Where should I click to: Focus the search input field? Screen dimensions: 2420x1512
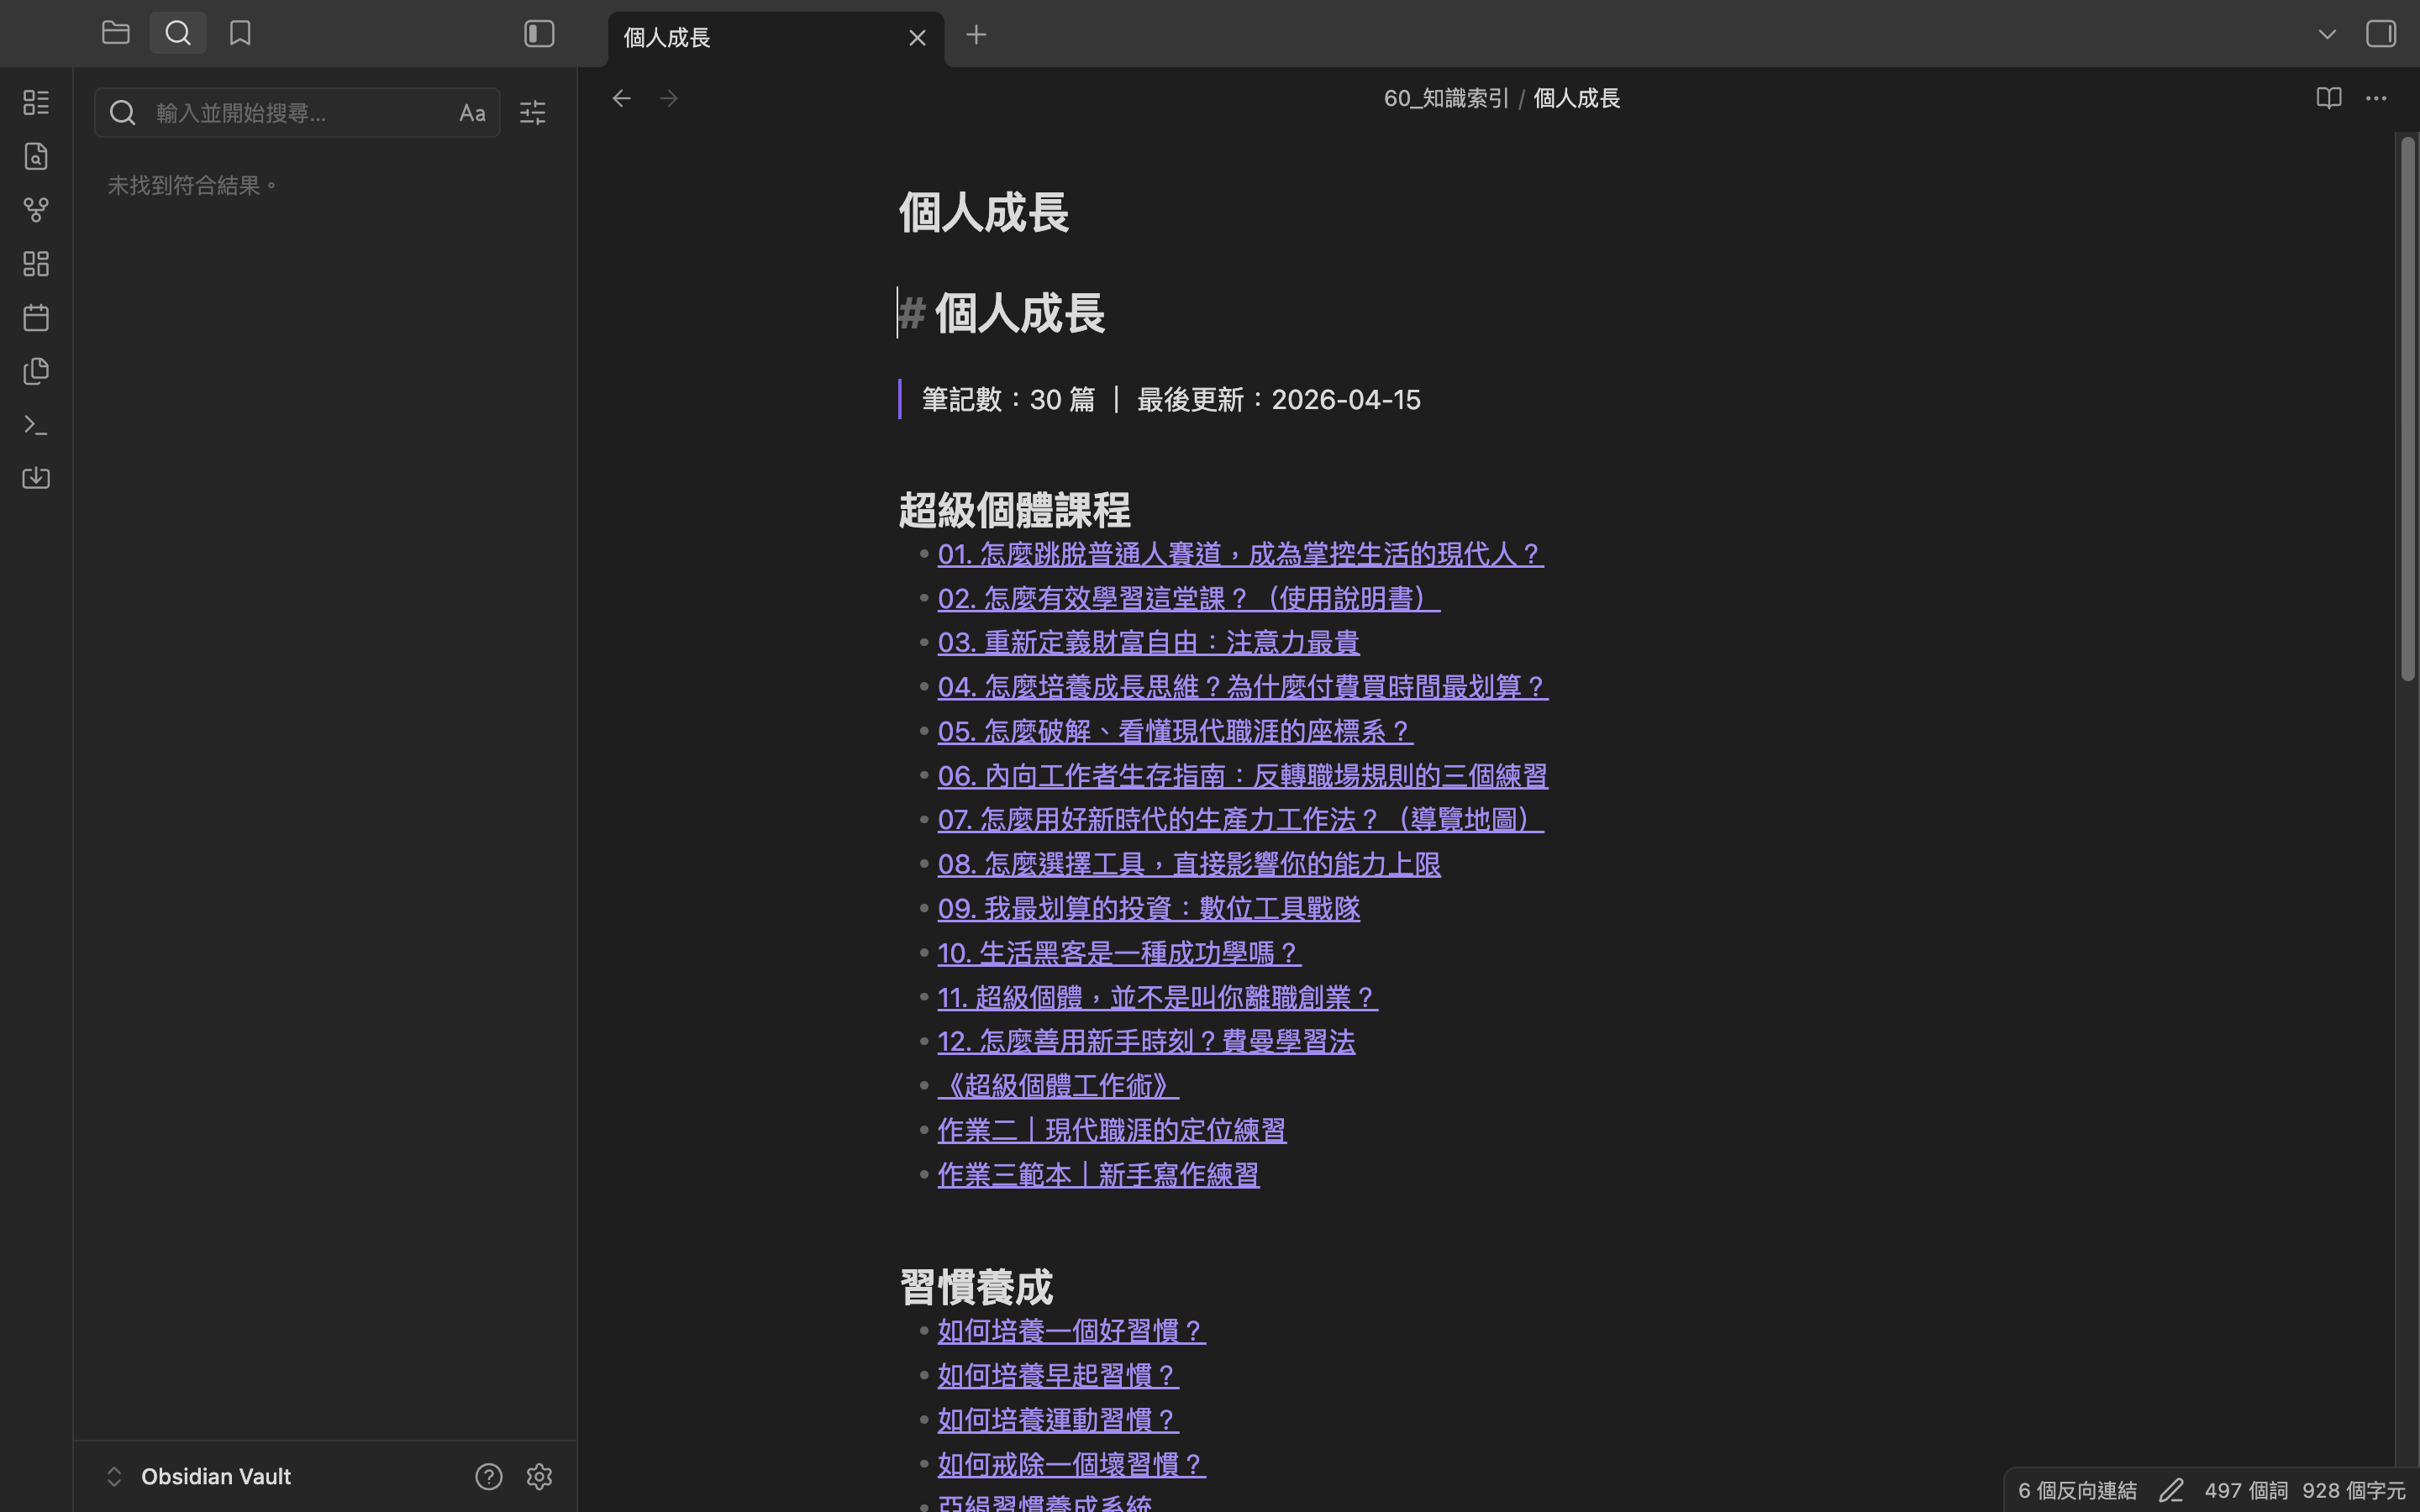coord(297,113)
